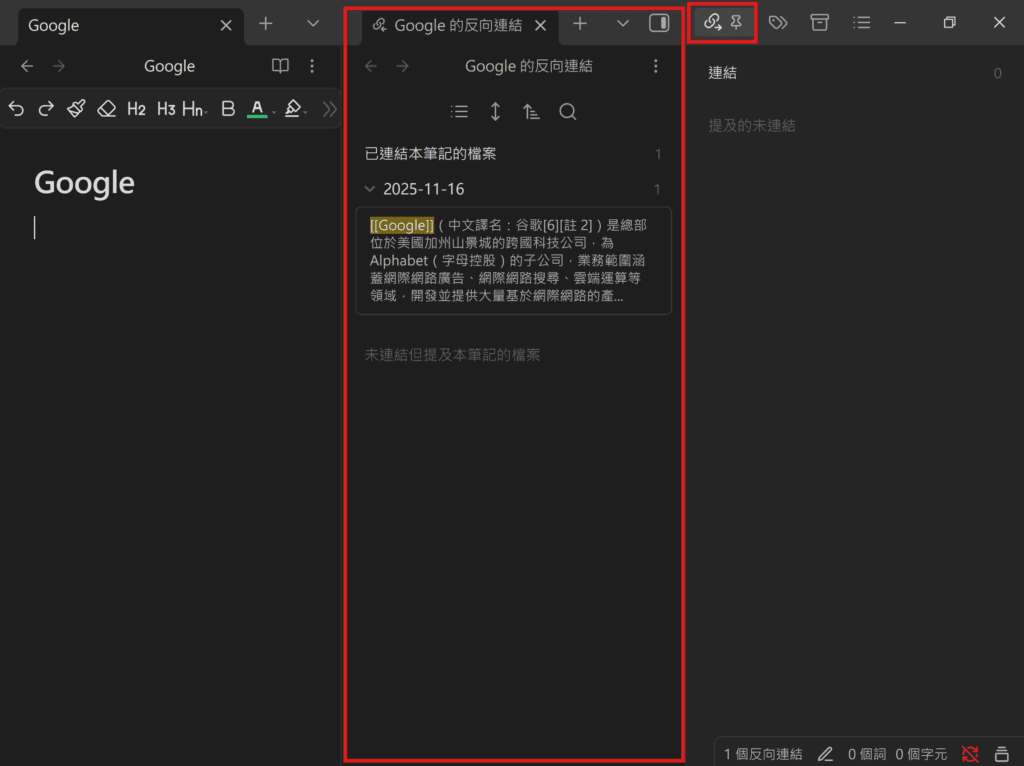1024x766 pixels.
Task: Collapse the 2025-11-16 backlink group
Action: pyautogui.click(x=371, y=189)
